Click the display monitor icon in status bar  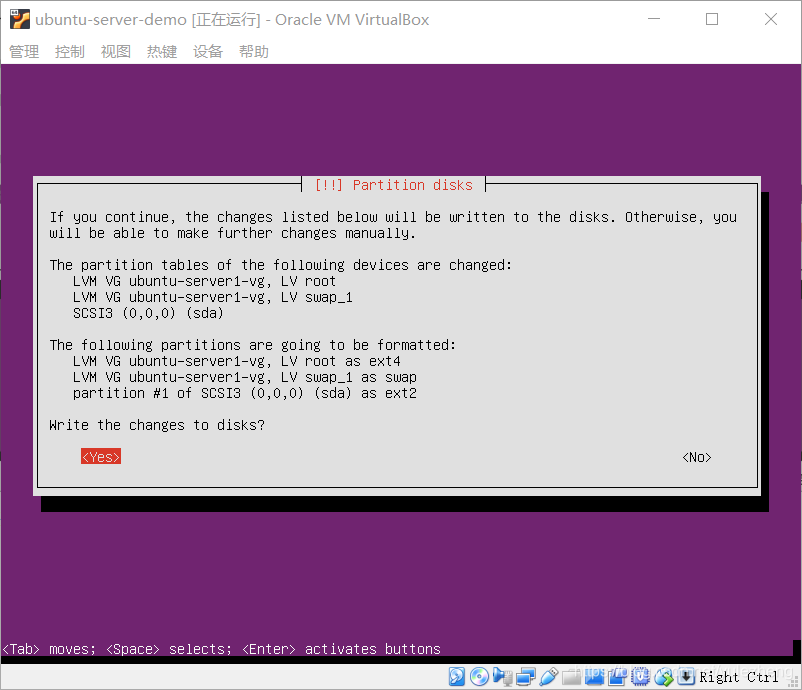594,677
